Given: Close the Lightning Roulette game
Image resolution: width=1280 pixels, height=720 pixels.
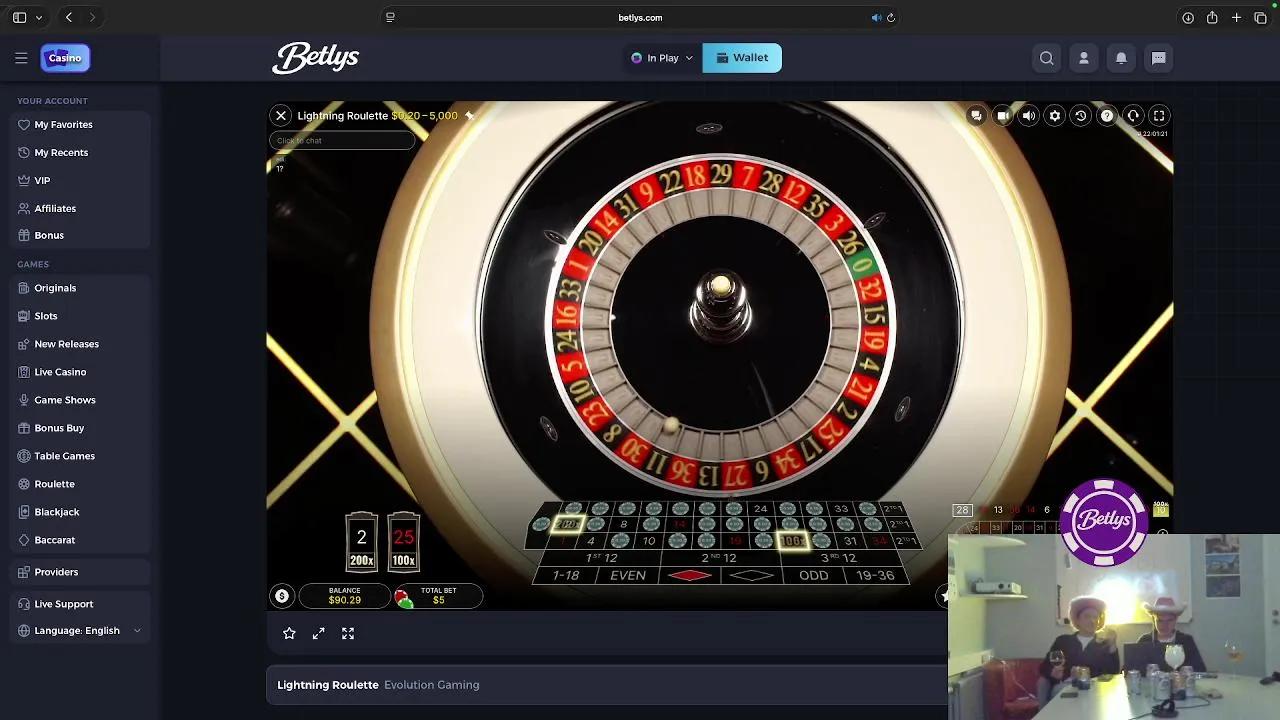Looking at the screenshot, I should (x=281, y=116).
